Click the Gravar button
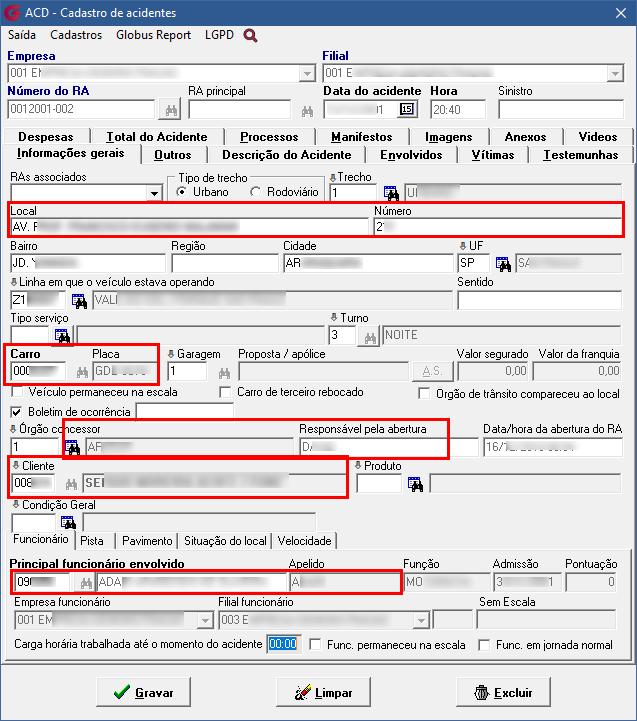 click(143, 692)
